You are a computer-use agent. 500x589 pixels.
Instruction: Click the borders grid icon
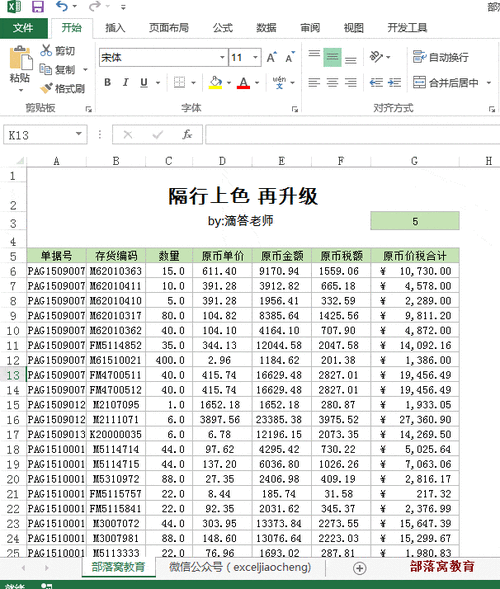point(179,82)
